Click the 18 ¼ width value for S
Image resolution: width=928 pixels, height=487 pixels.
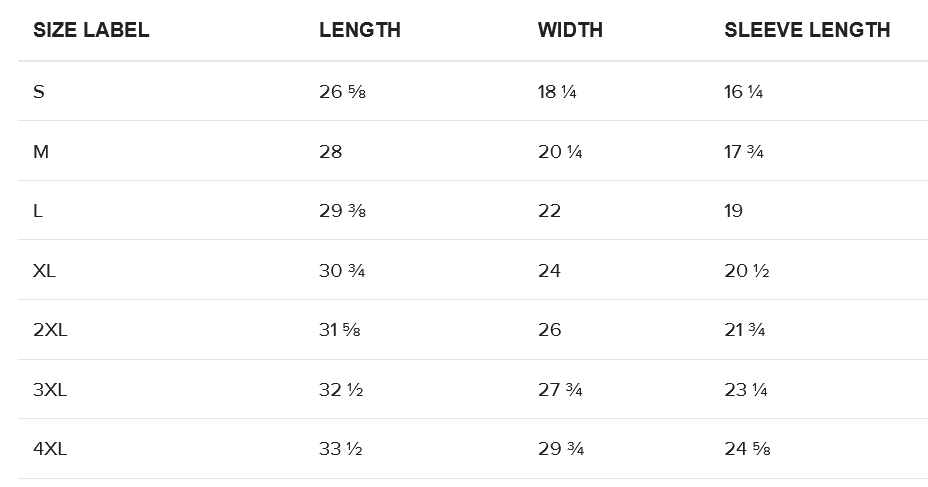557,92
